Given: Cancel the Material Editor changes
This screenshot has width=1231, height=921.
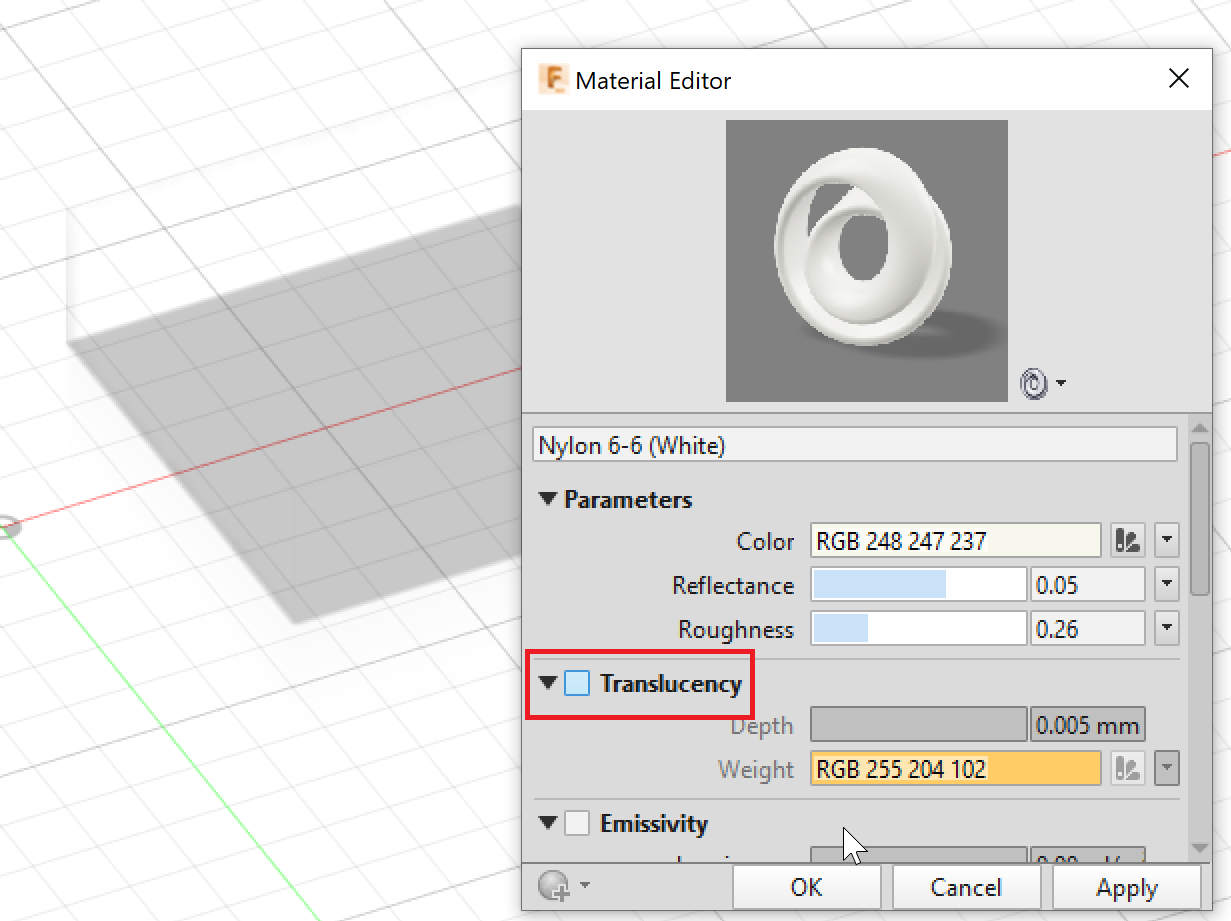Looking at the screenshot, I should coord(966,887).
